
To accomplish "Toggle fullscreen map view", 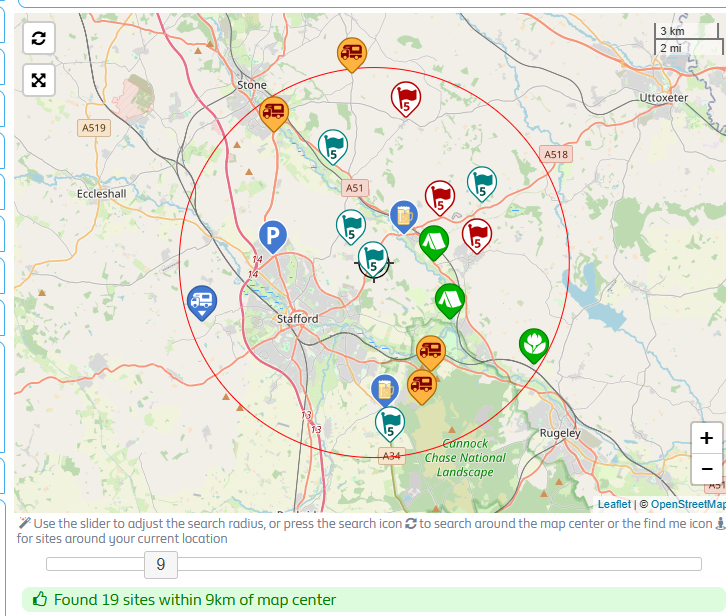I will point(38,80).
